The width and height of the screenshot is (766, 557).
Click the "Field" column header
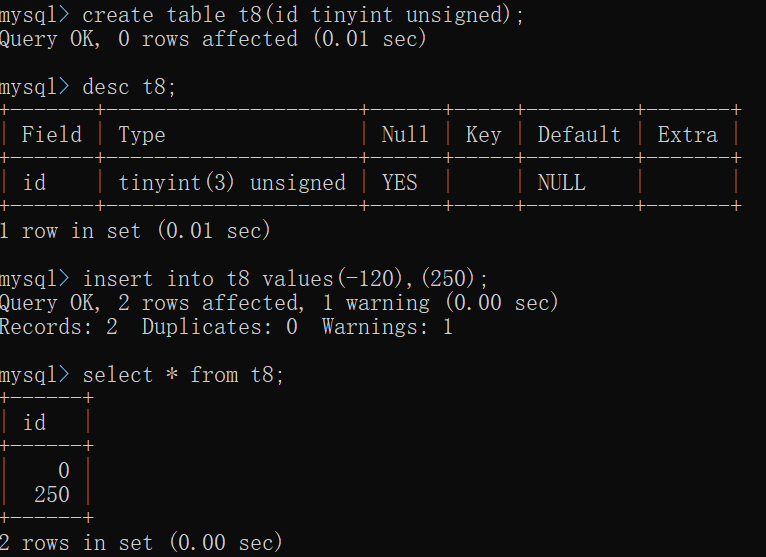[52, 135]
